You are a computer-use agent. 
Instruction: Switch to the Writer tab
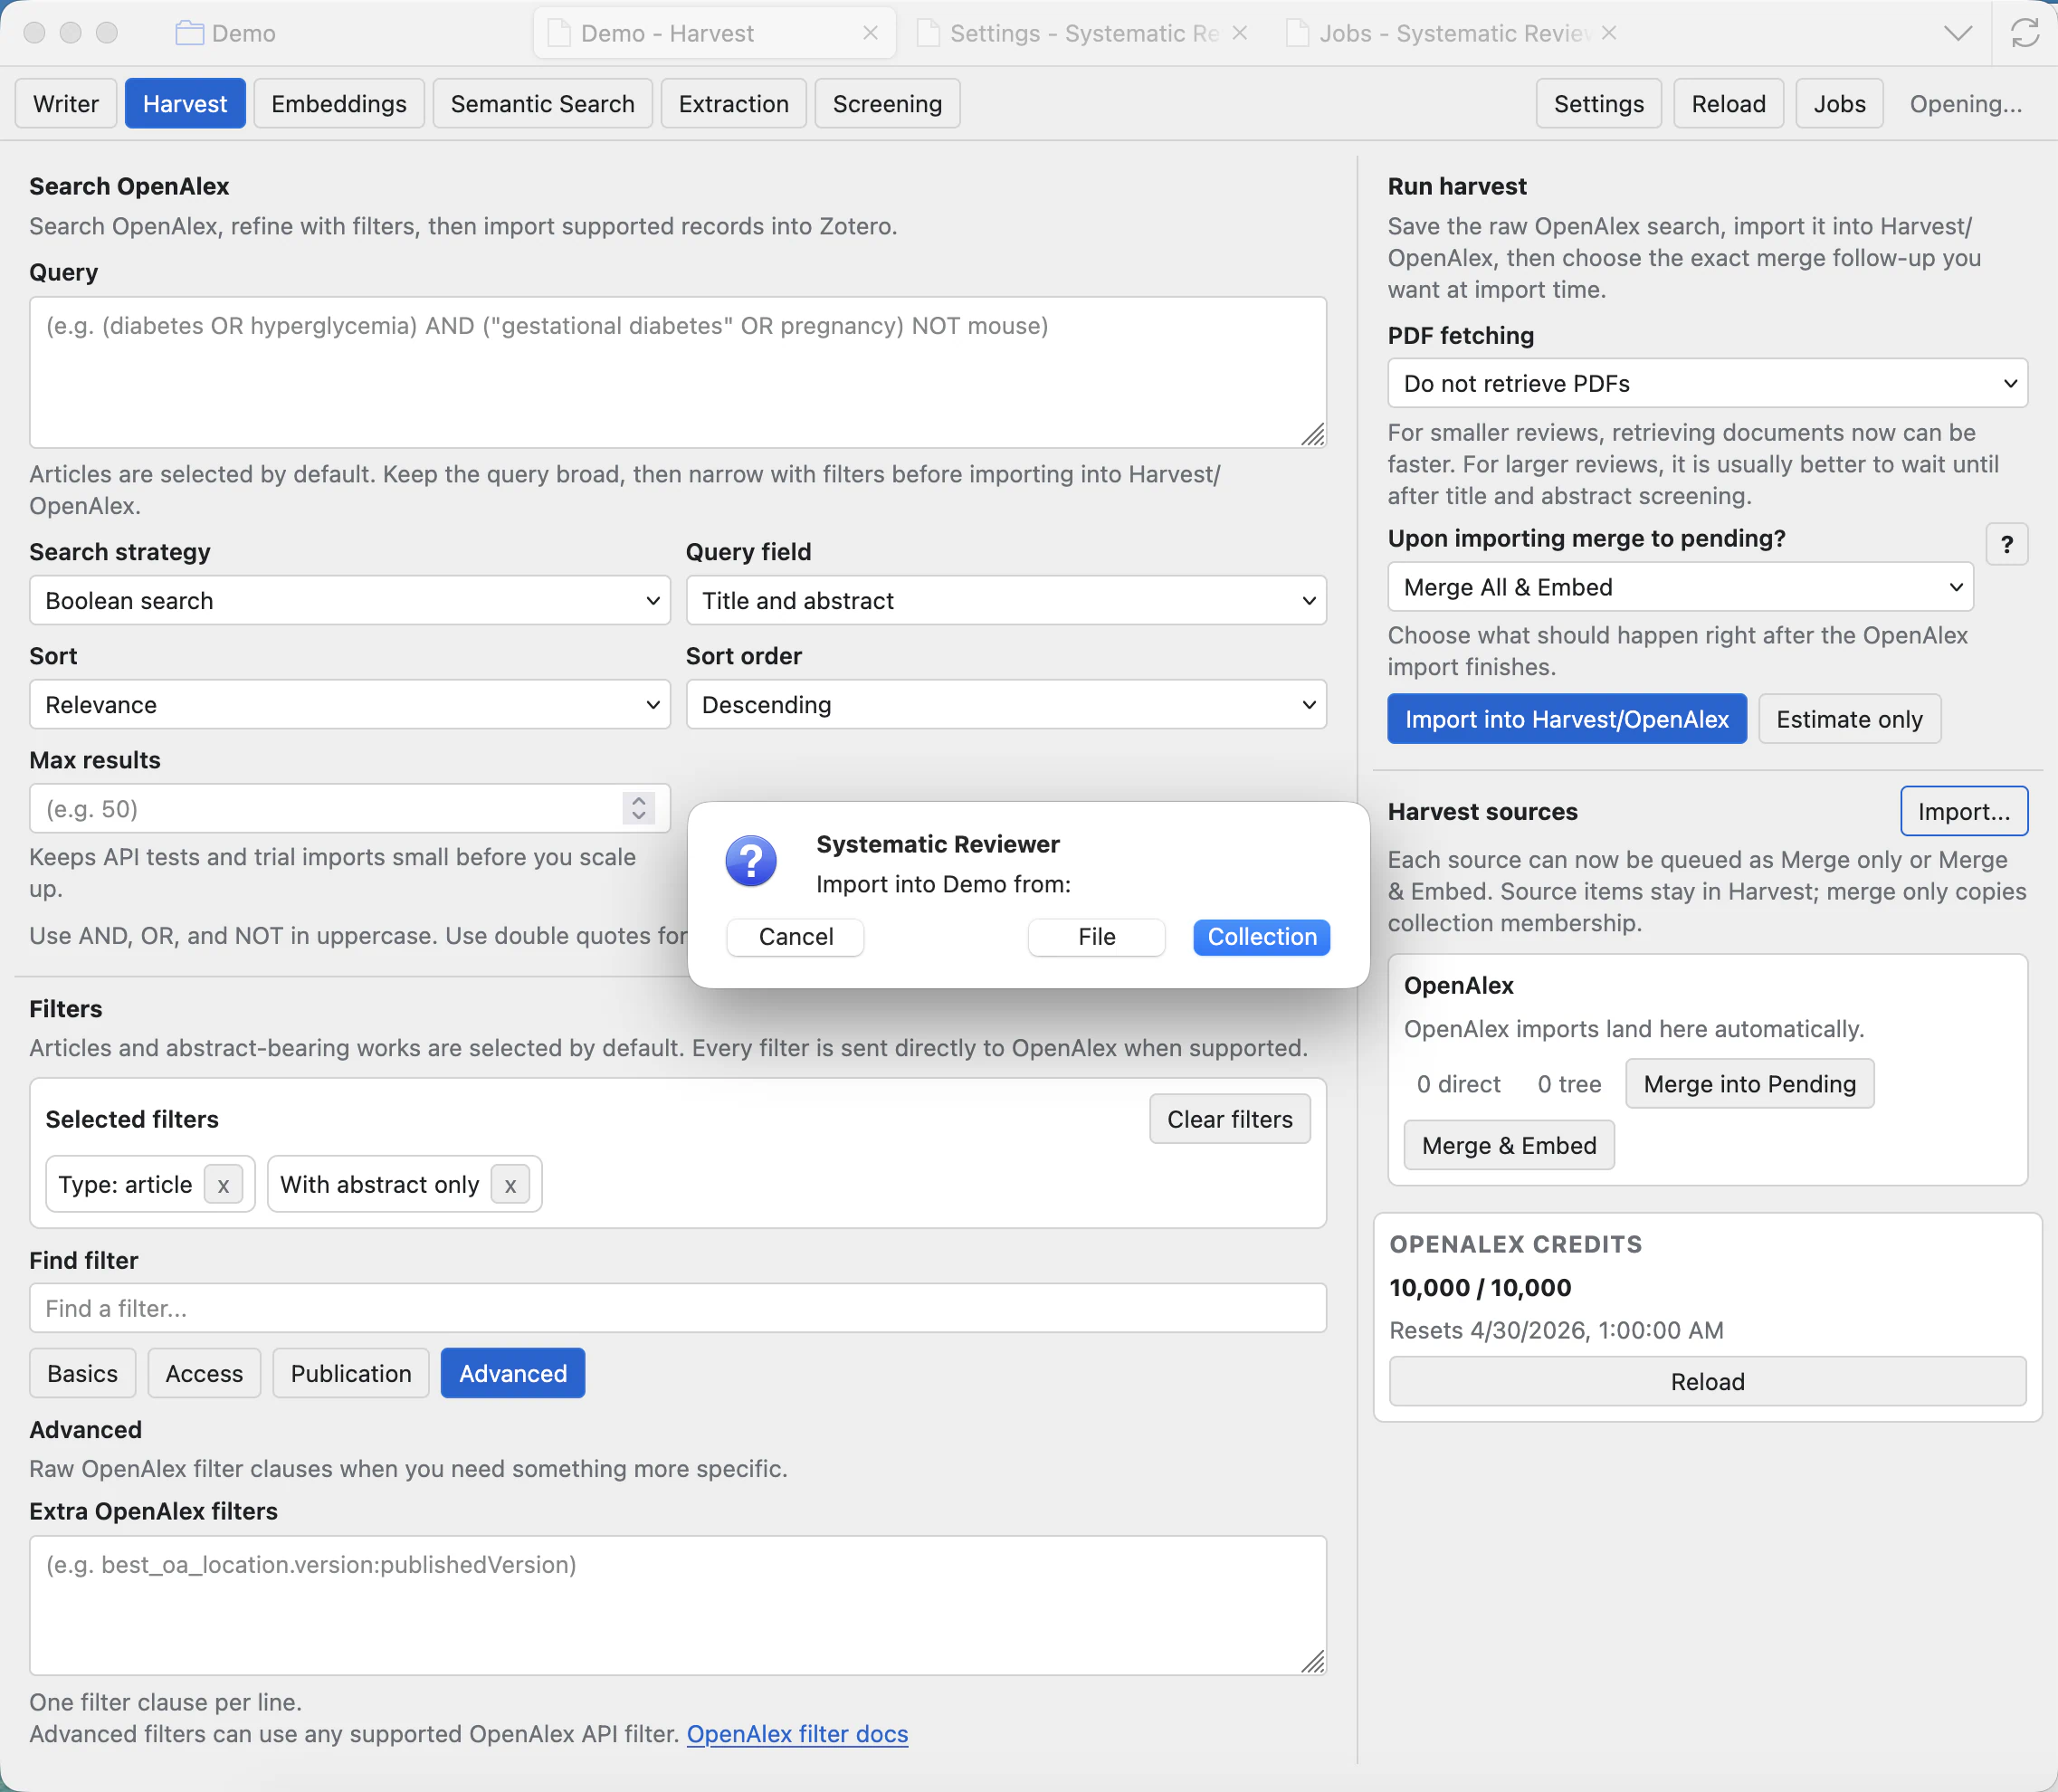click(66, 104)
